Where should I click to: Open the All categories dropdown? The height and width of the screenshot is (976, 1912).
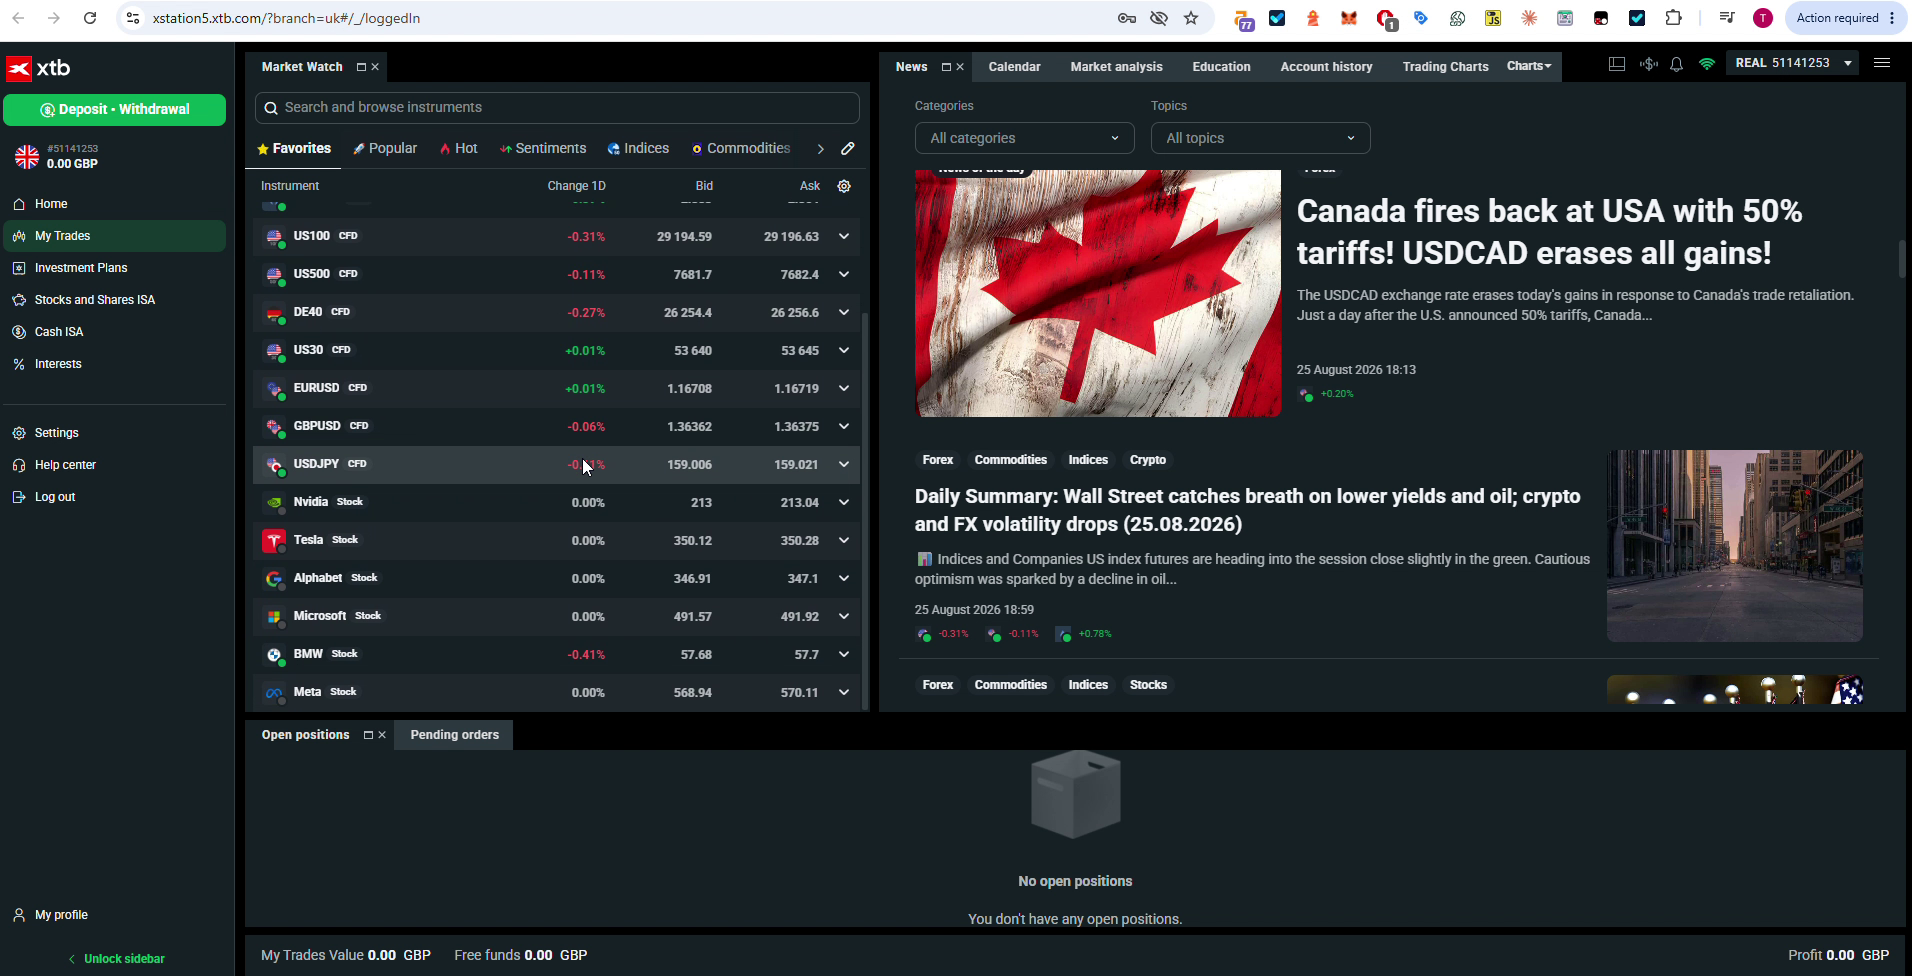coord(1024,138)
